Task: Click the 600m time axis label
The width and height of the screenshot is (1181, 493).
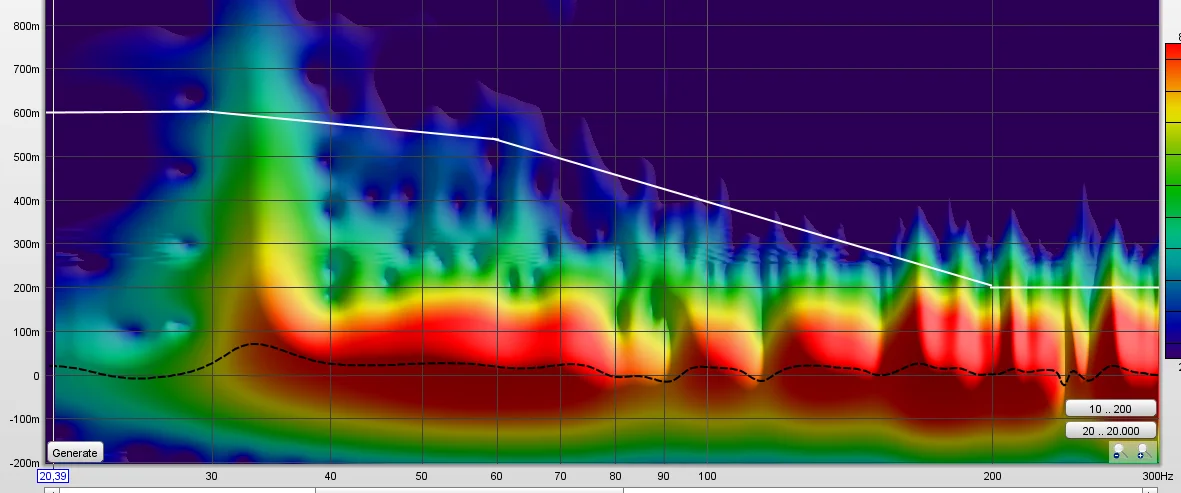Action: point(27,114)
